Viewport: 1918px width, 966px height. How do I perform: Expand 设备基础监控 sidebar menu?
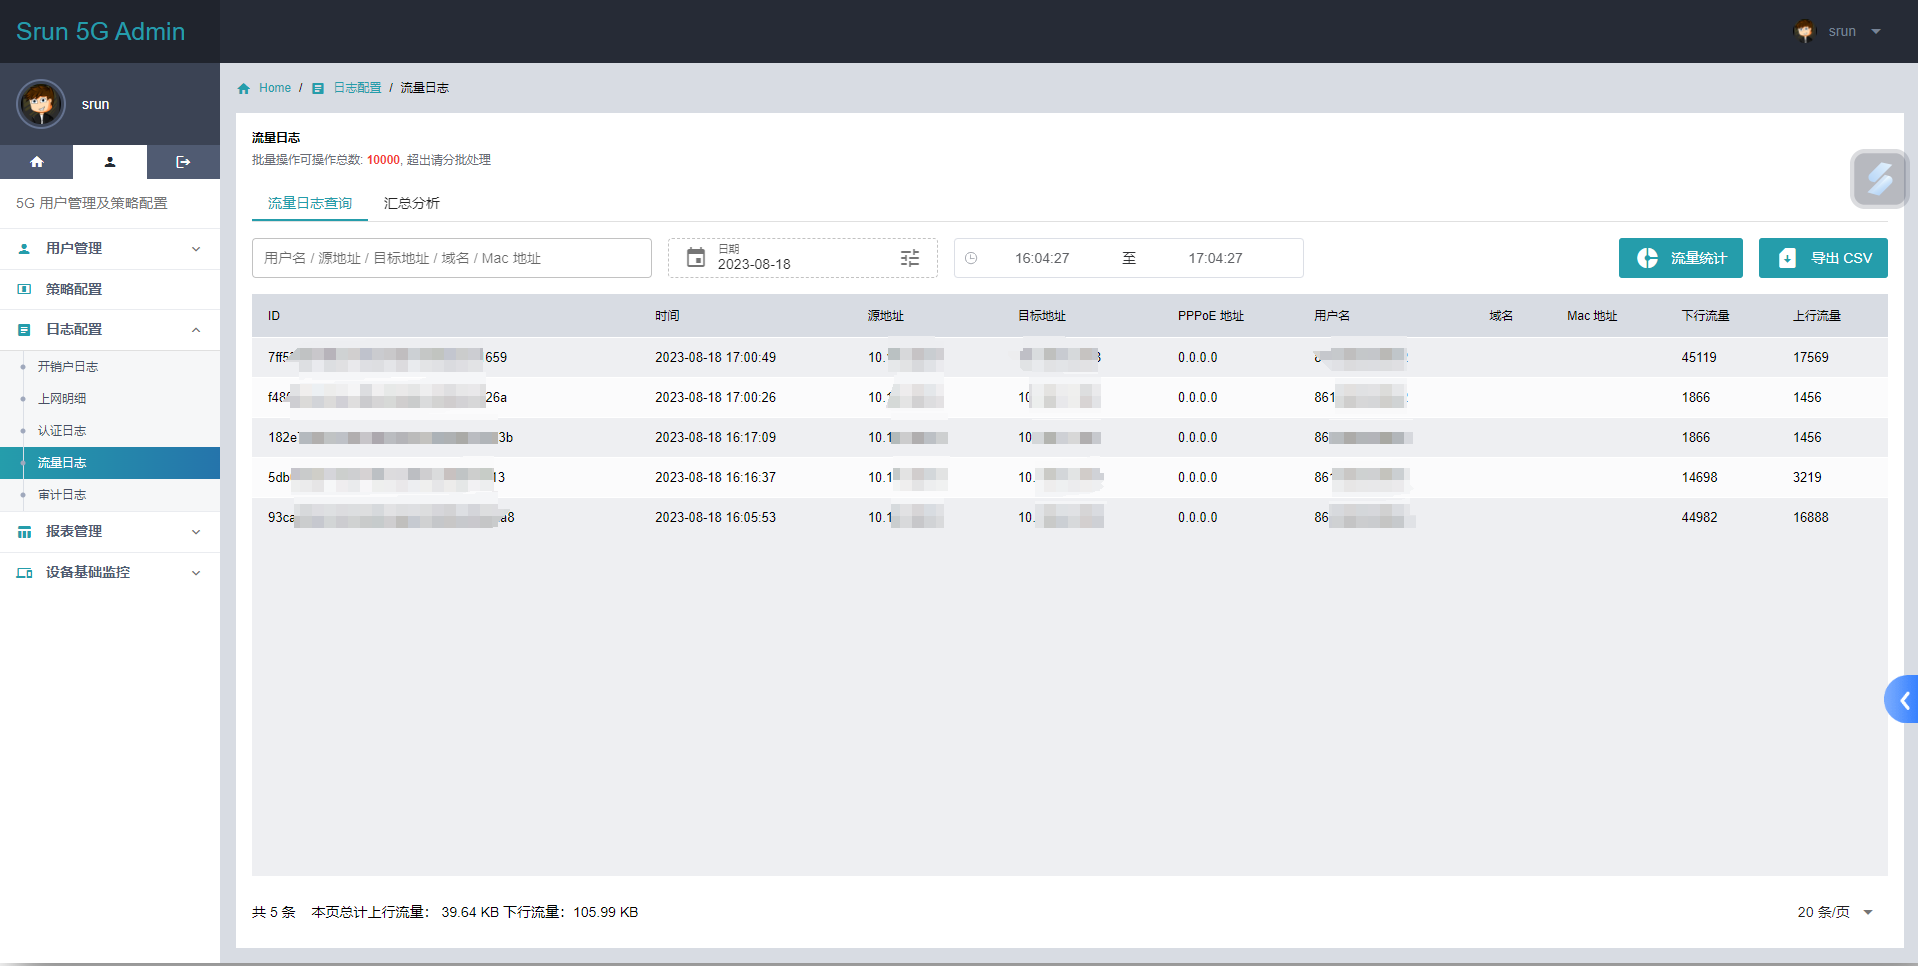(110, 572)
